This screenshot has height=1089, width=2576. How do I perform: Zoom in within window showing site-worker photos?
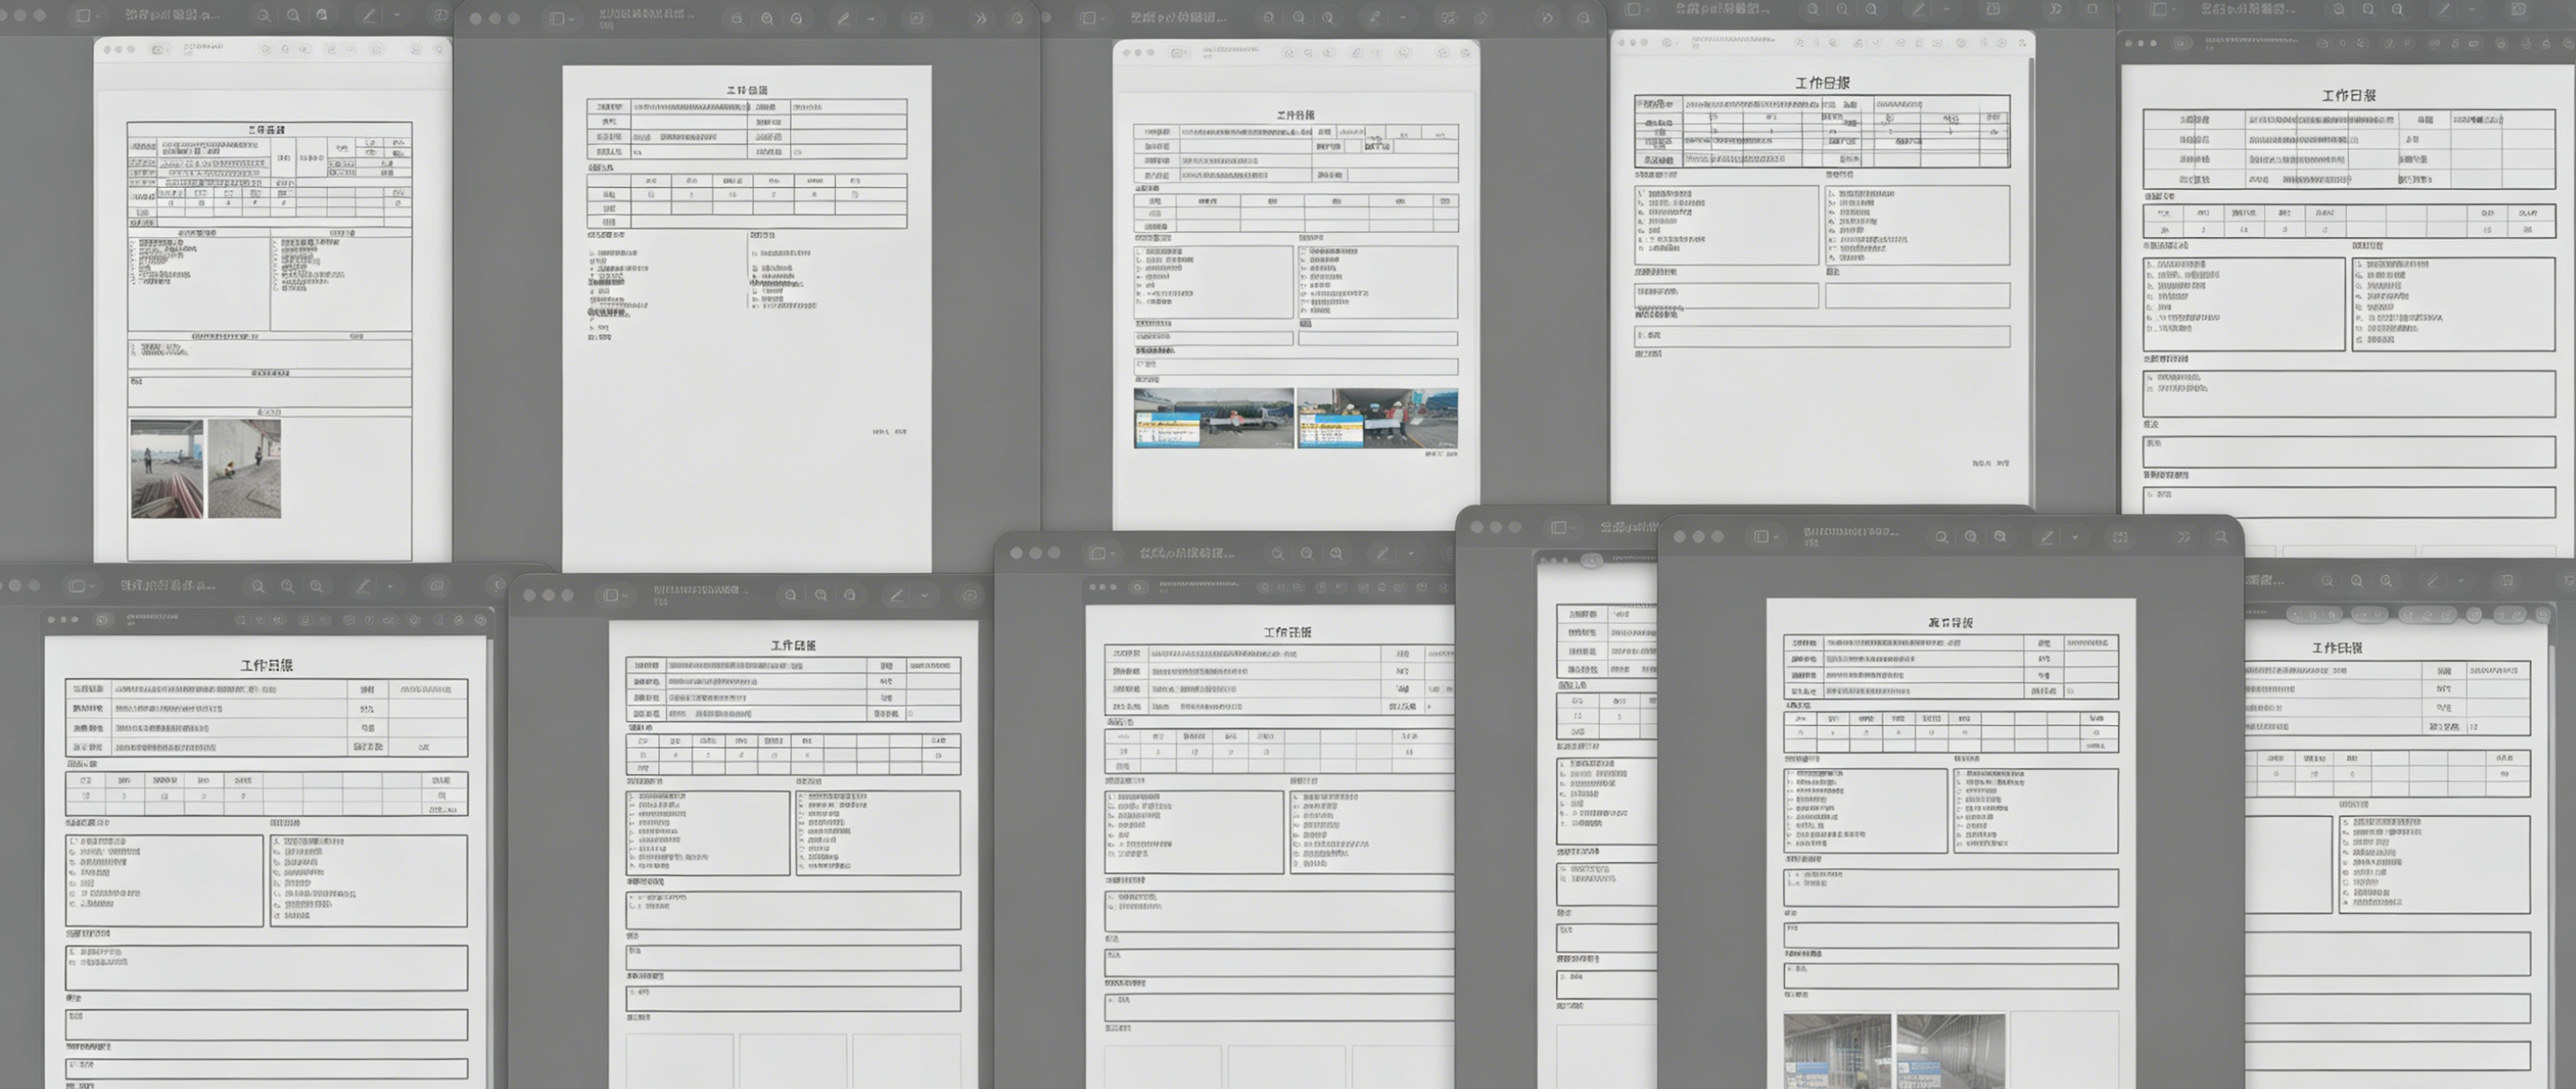coord(293,15)
